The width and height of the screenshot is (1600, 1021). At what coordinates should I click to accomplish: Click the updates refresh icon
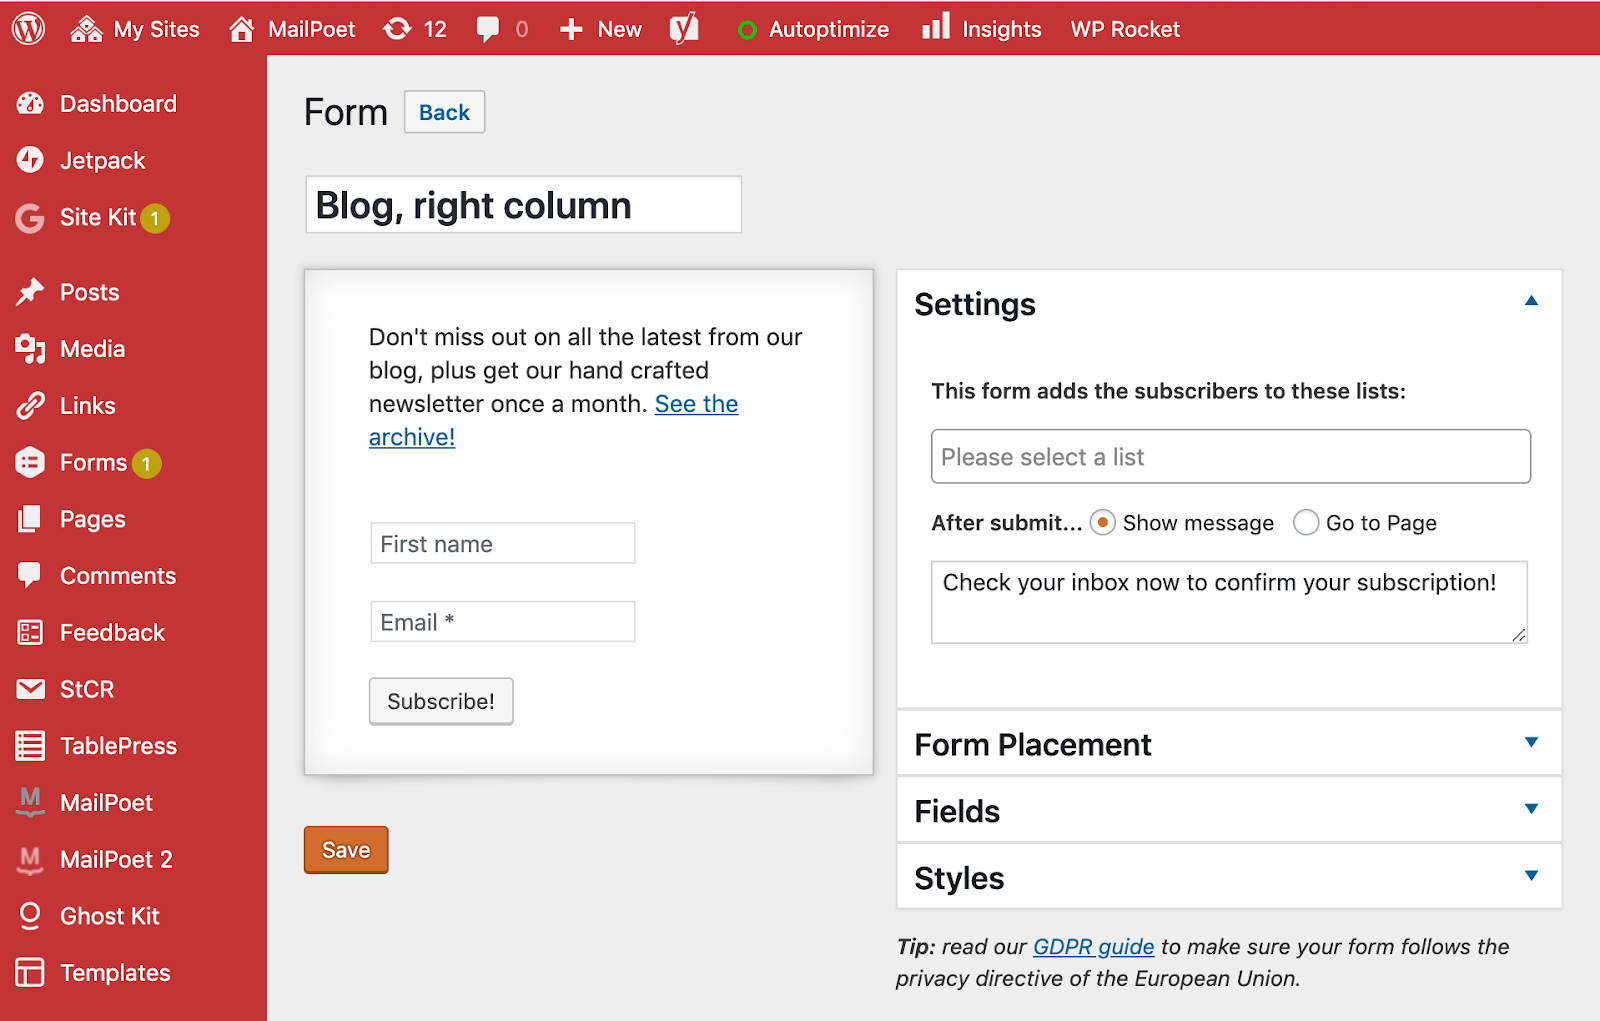(x=397, y=29)
